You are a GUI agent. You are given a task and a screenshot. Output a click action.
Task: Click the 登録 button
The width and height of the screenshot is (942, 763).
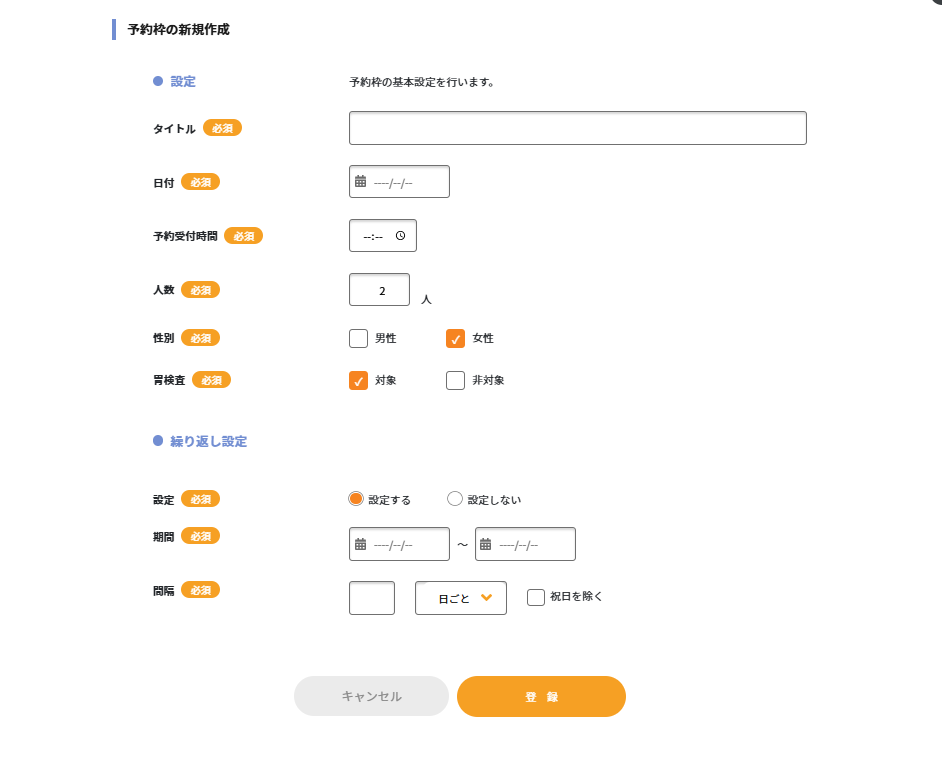click(541, 696)
